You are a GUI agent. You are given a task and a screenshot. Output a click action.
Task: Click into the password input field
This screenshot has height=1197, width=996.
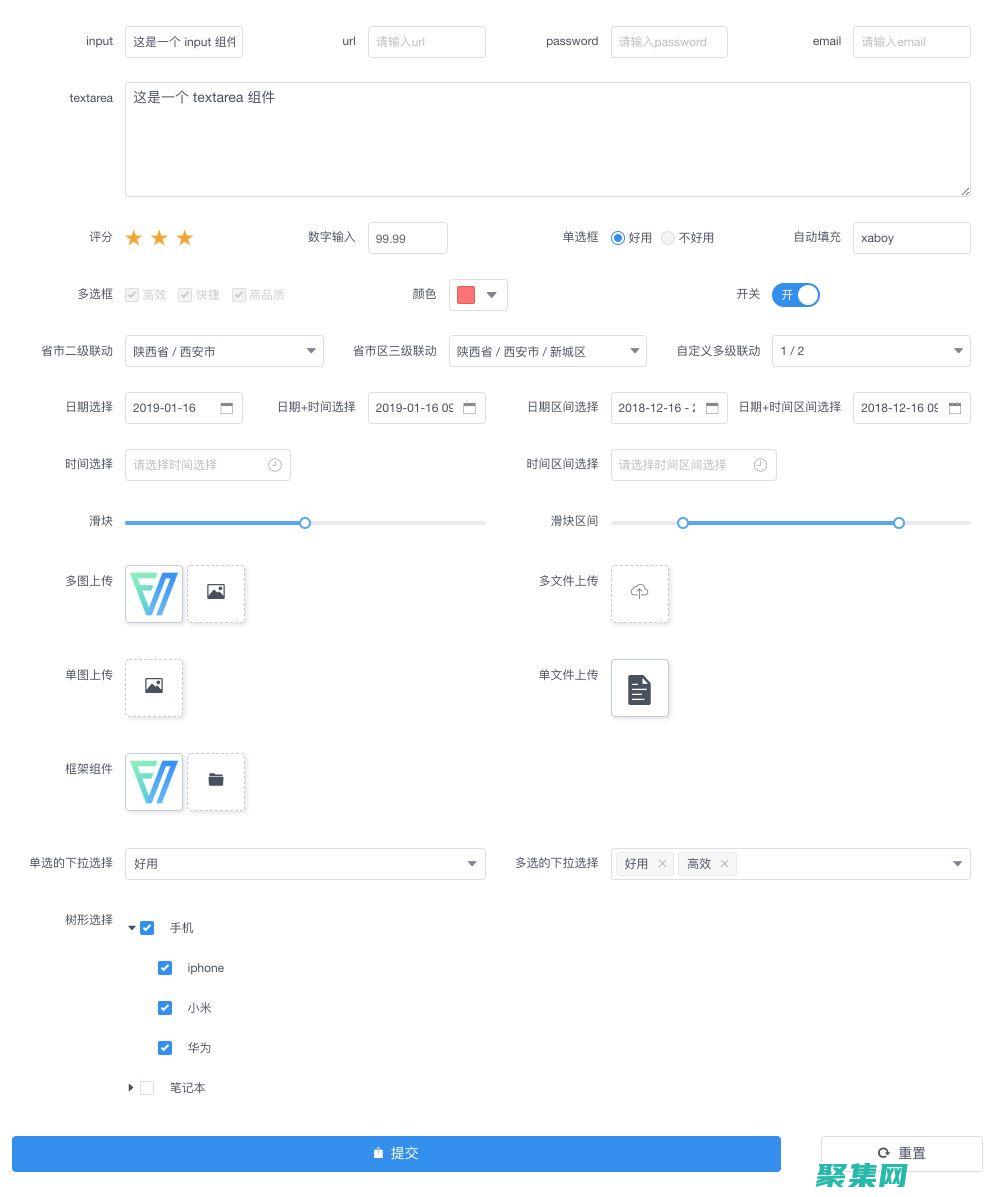[x=668, y=42]
